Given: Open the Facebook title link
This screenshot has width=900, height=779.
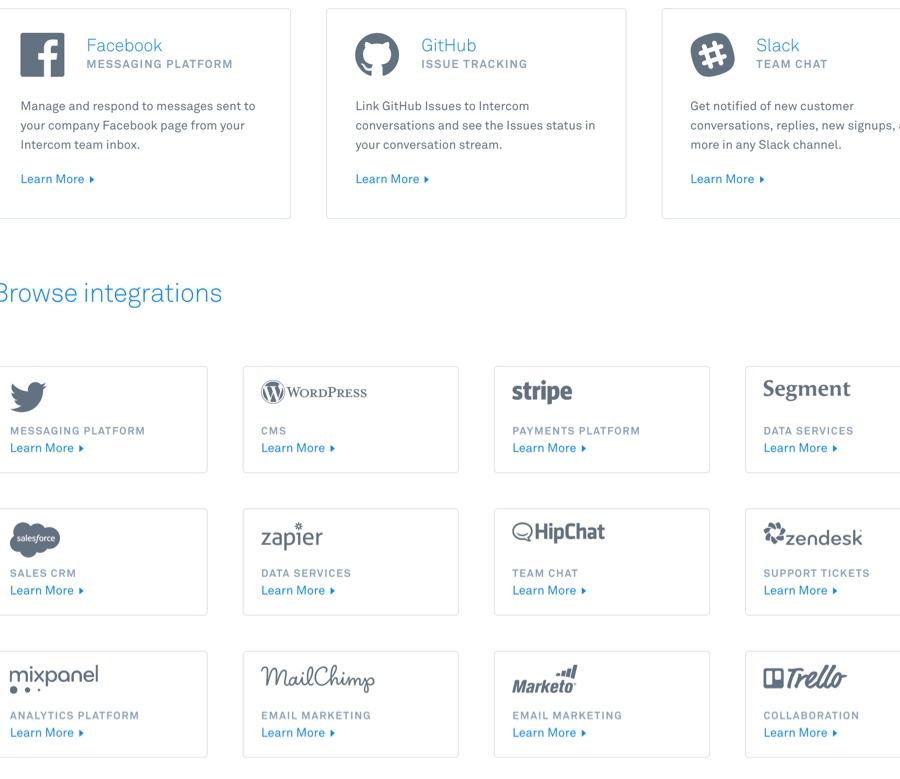Looking at the screenshot, I should pyautogui.click(x=125, y=45).
